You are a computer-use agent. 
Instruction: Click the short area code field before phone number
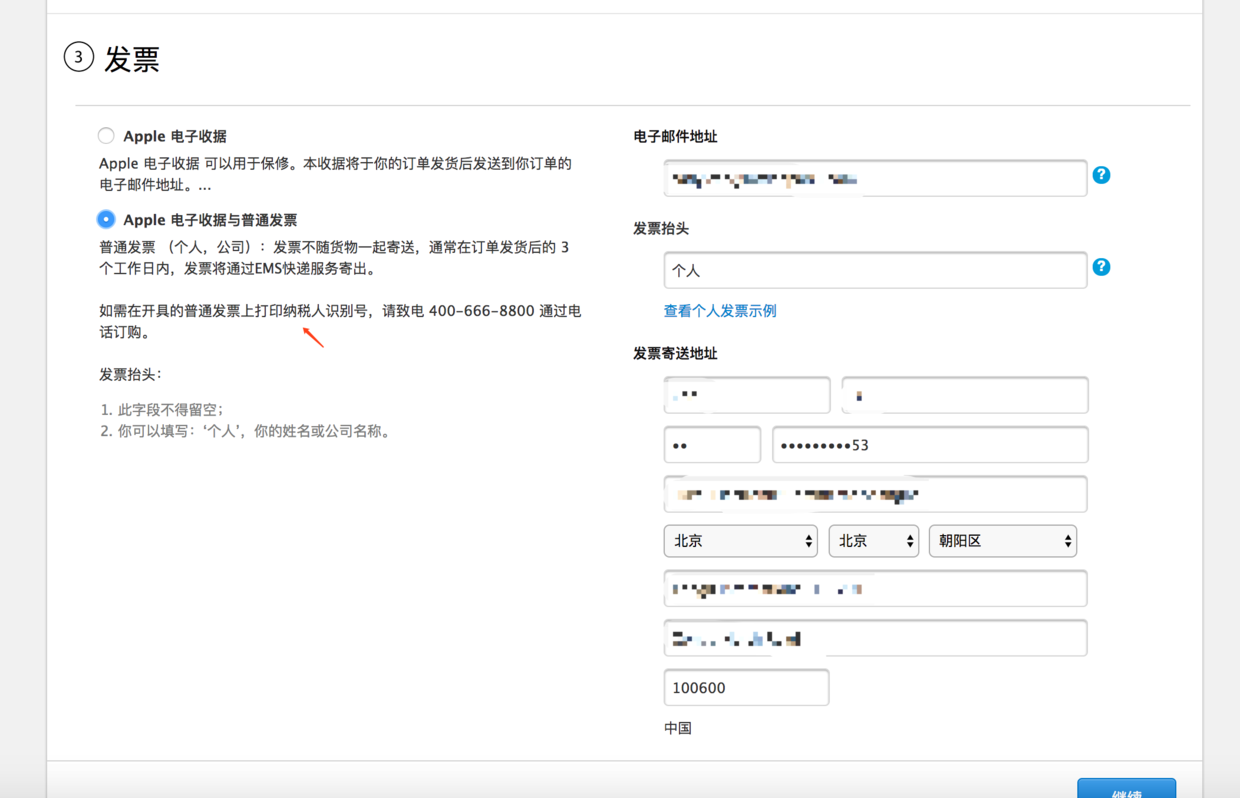click(x=712, y=445)
